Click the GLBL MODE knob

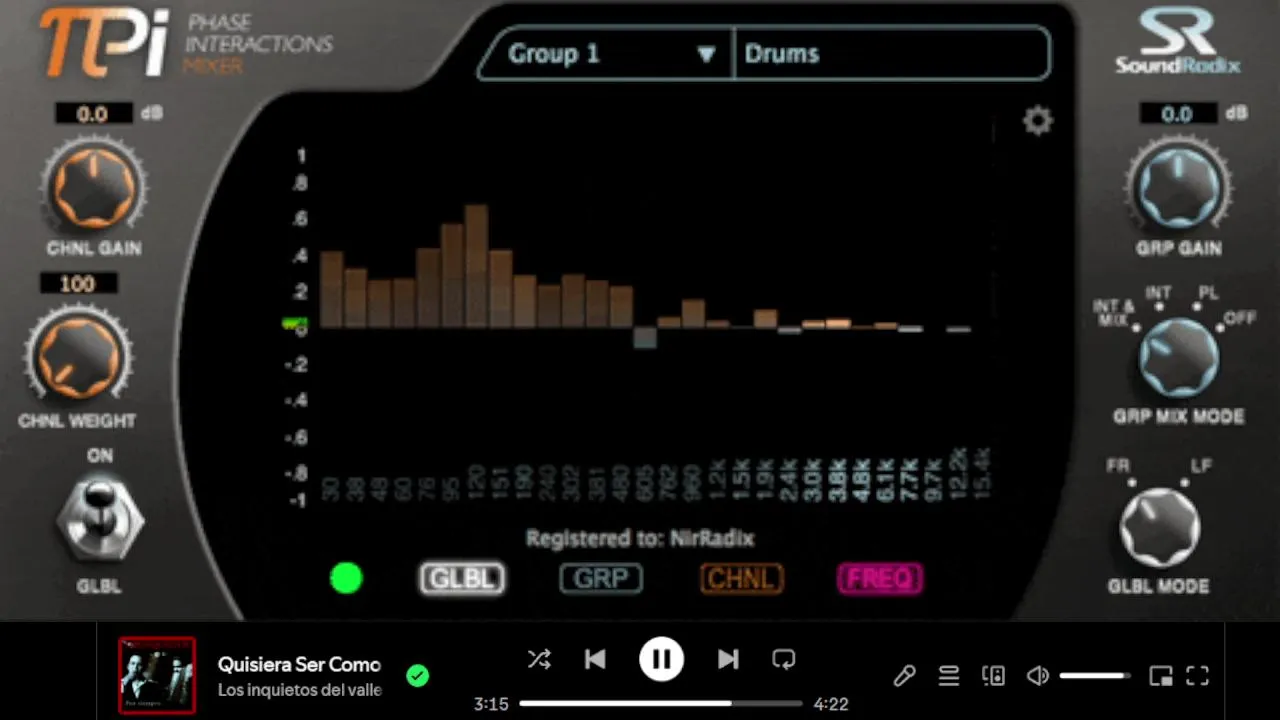click(1159, 529)
